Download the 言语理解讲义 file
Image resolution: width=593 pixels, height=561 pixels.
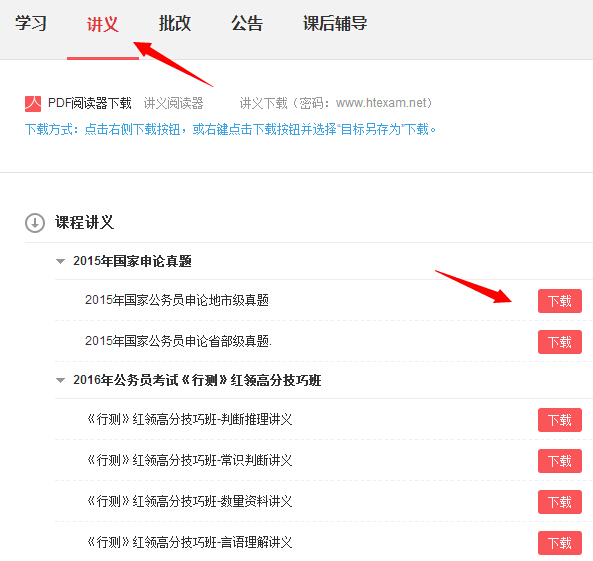click(560, 543)
